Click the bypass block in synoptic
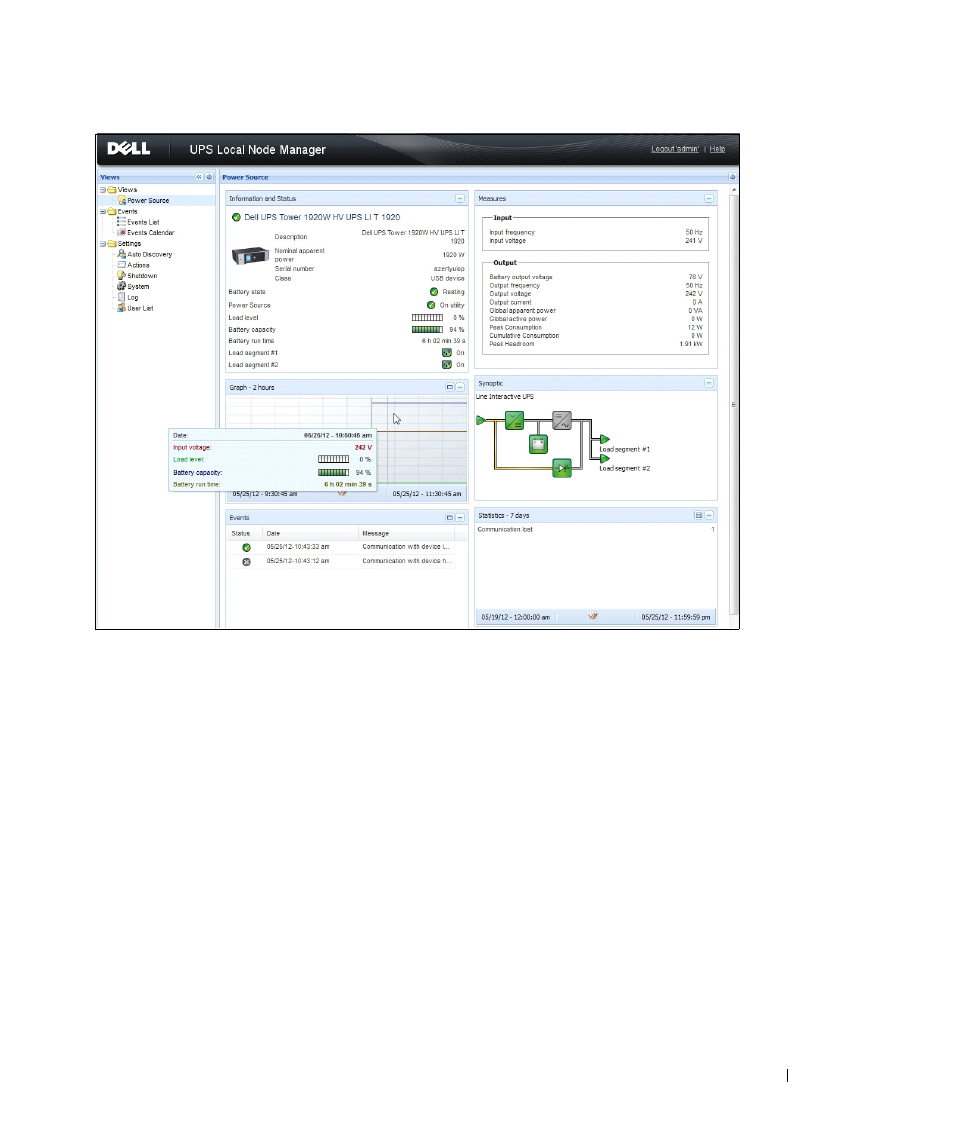The image size is (954, 1145). tap(562, 467)
